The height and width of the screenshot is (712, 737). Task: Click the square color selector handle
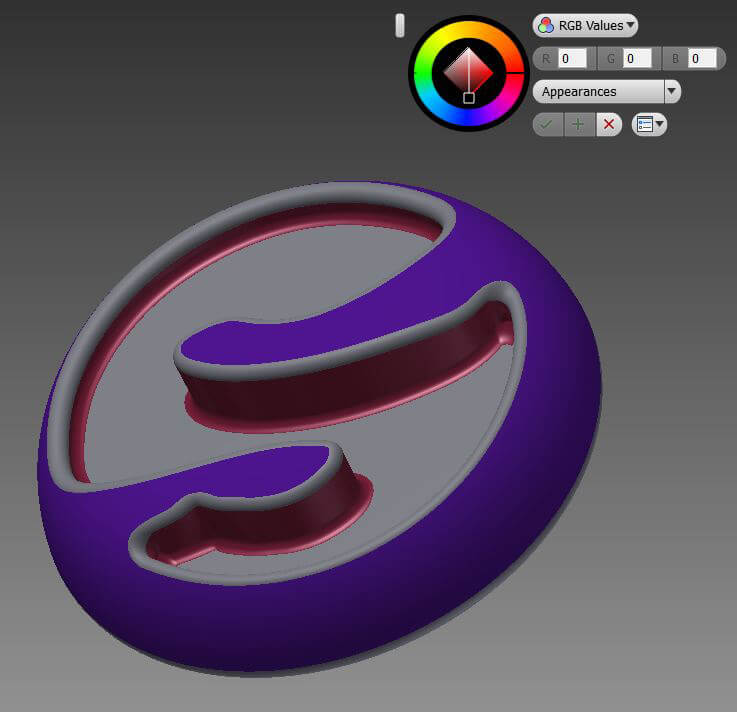469,98
